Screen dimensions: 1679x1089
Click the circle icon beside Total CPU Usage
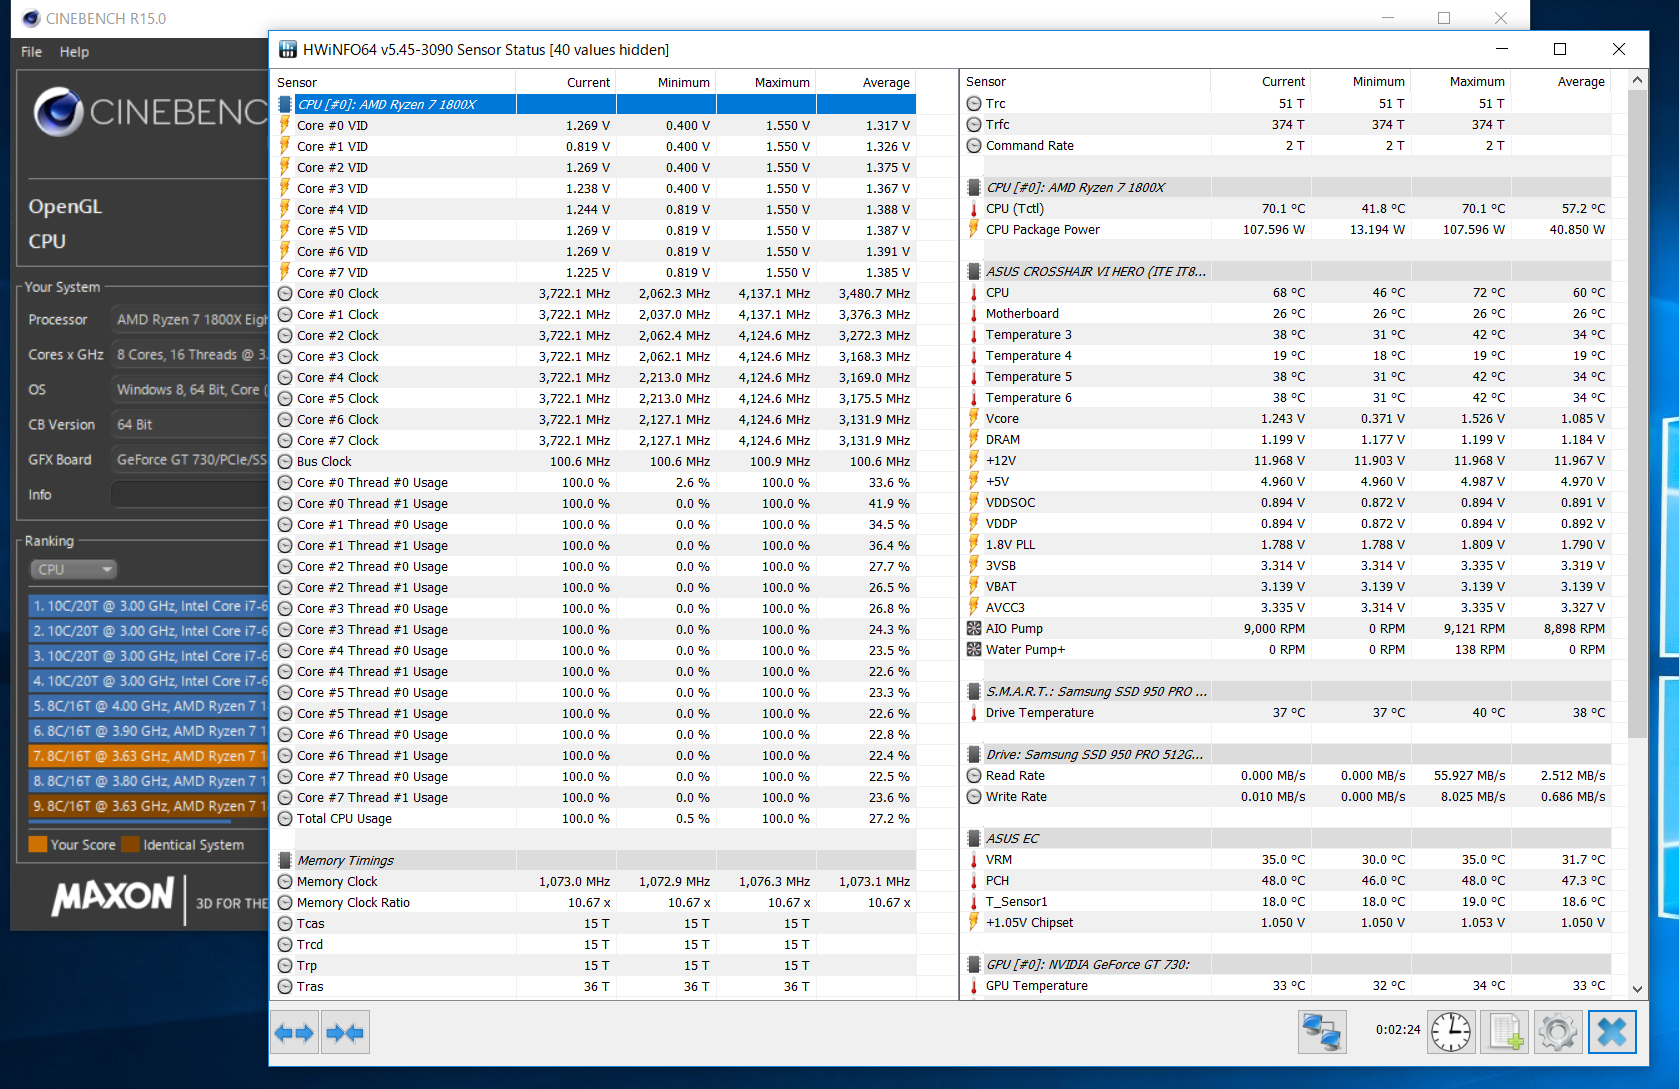[285, 818]
